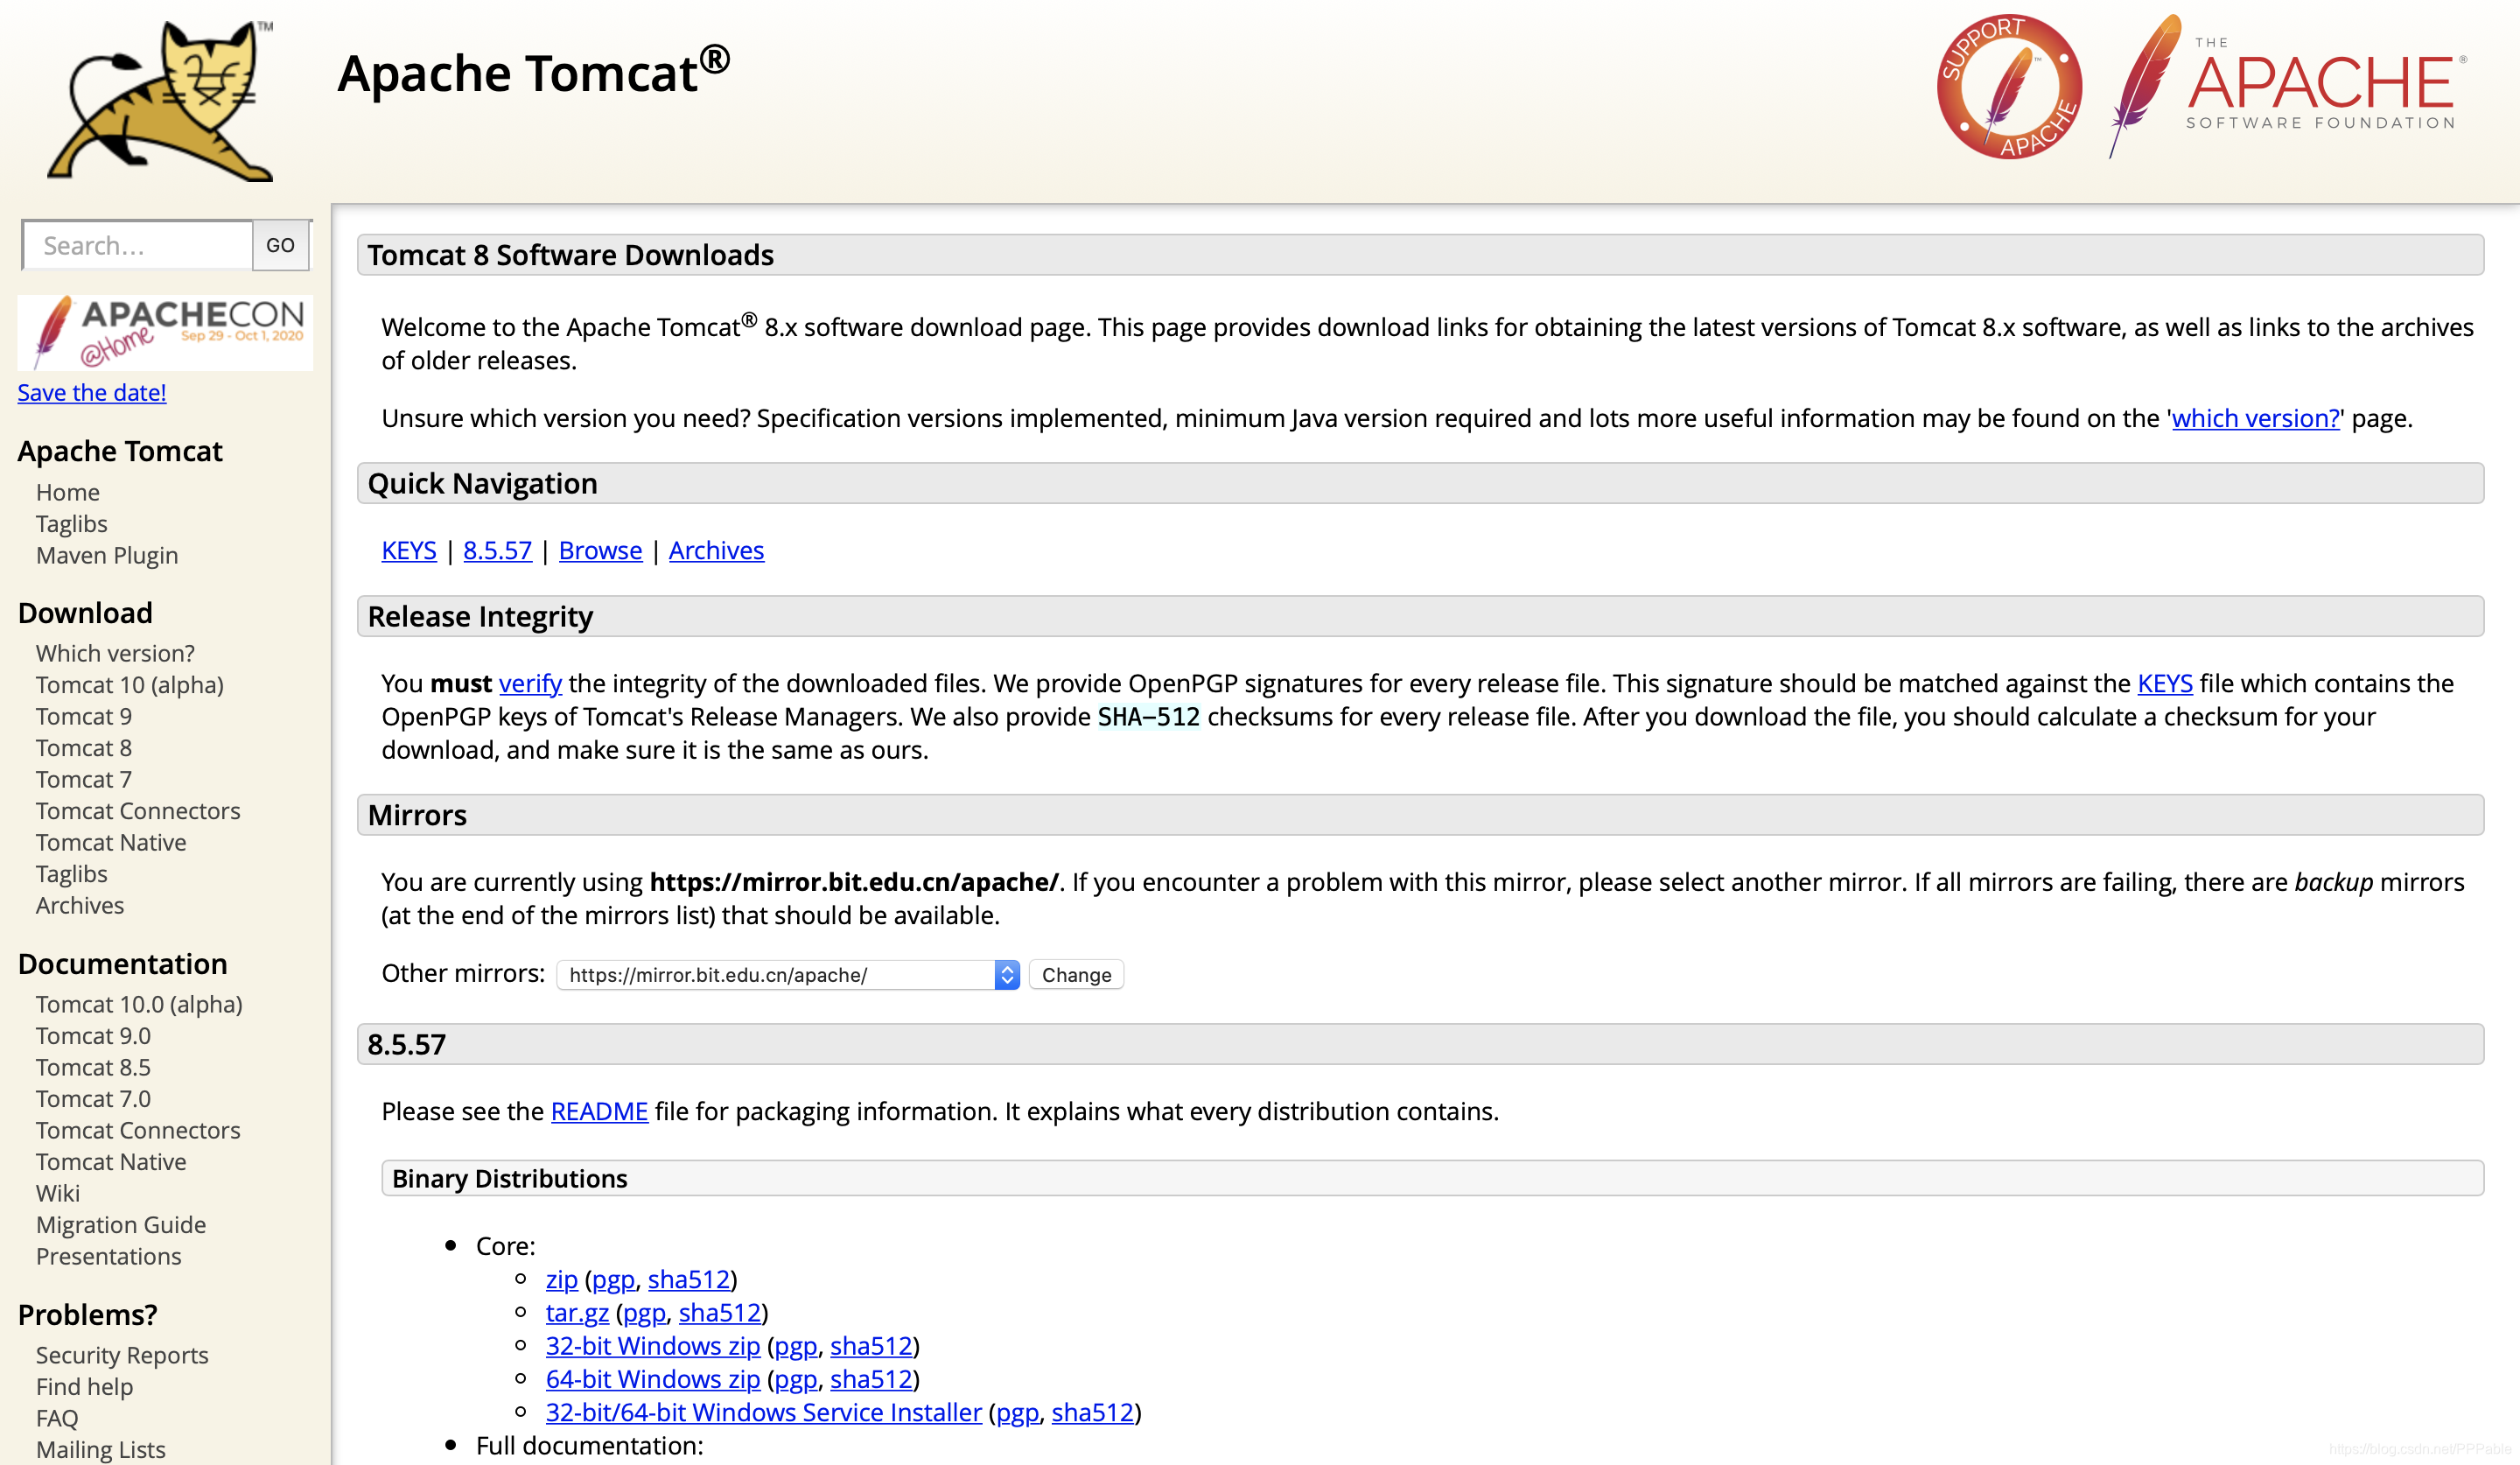The width and height of the screenshot is (2520, 1465).
Task: Jump to 8.5.57 in Quick Navigation
Action: click(497, 550)
